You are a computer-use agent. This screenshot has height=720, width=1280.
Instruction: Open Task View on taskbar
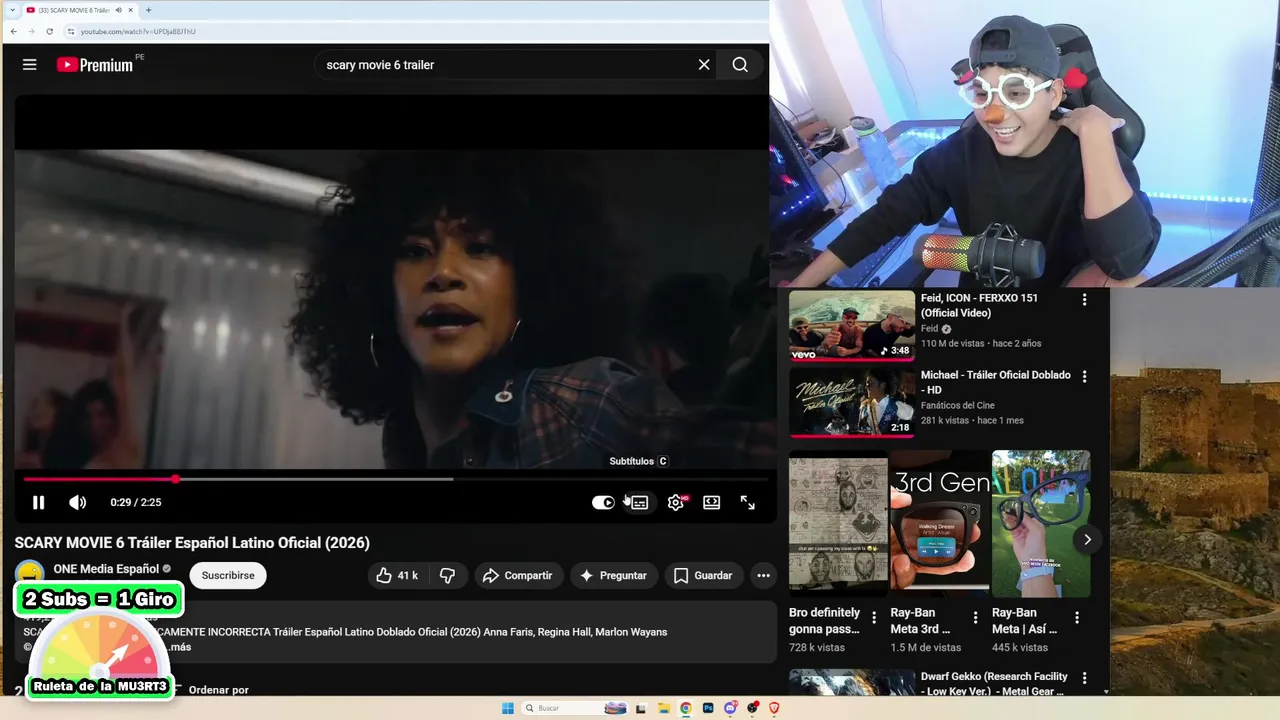tap(641, 708)
